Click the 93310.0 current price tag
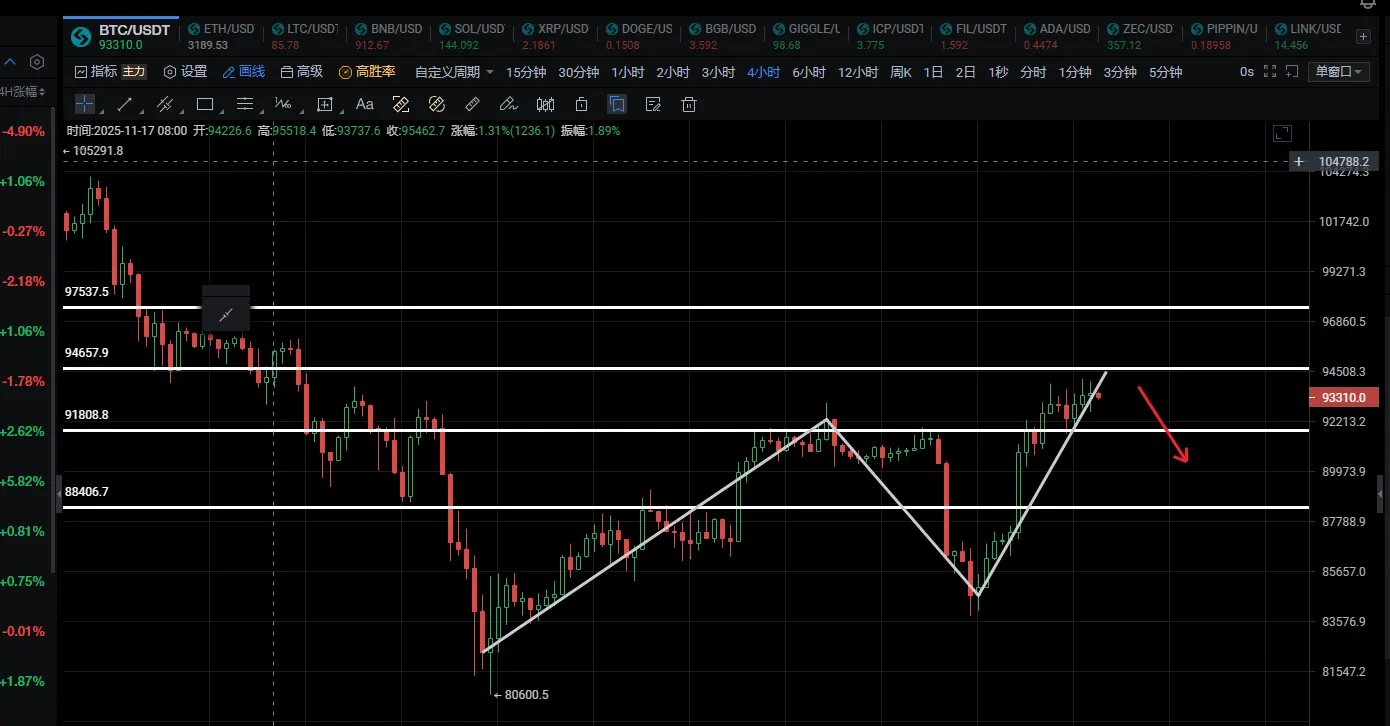 (1343, 397)
